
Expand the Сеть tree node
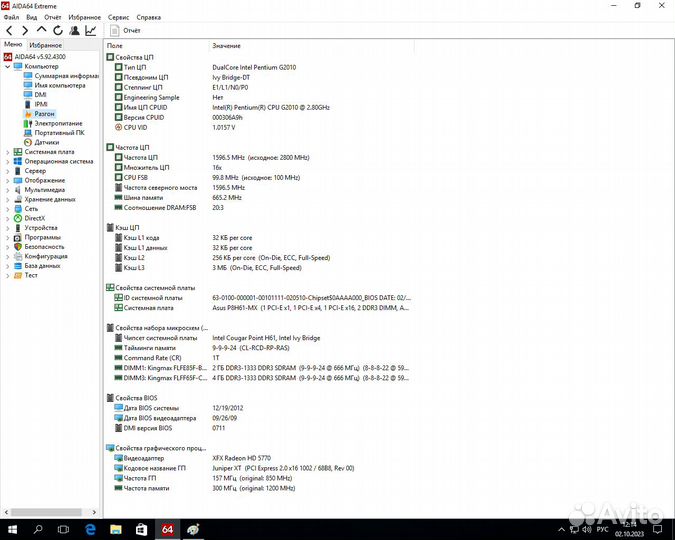(7, 209)
